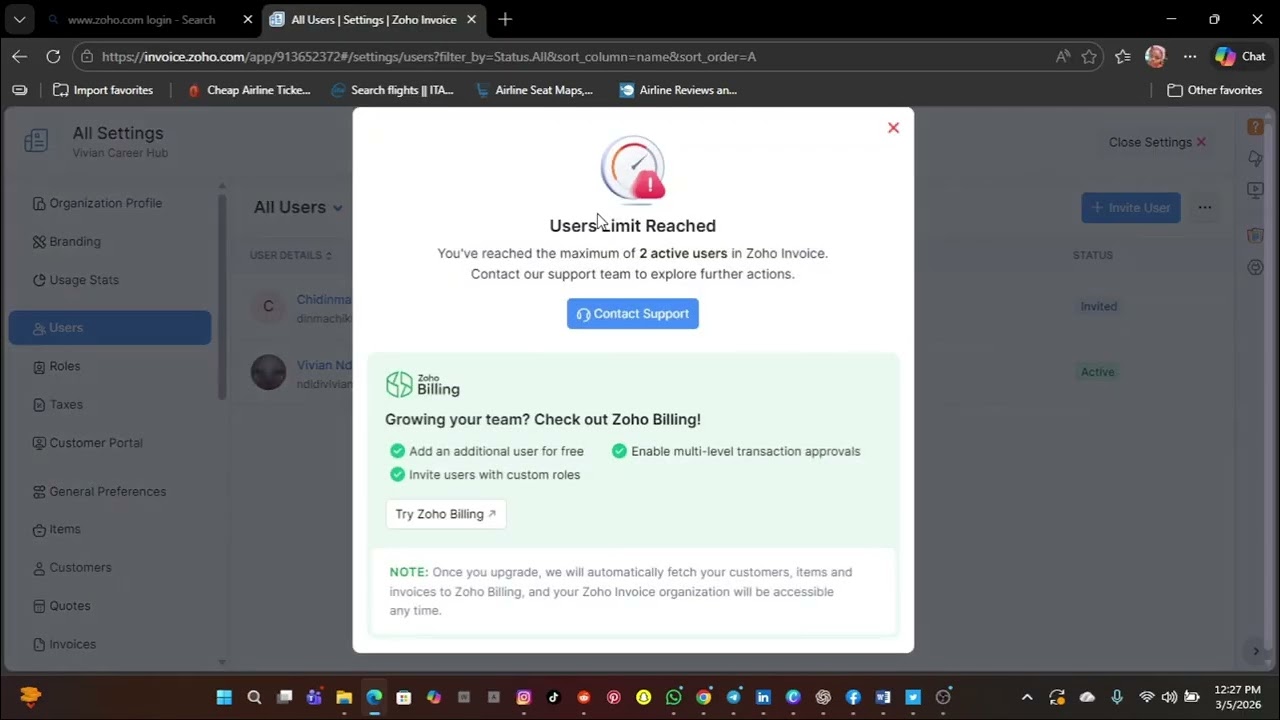
Task: Open the tab actions dropdown menu
Action: click(19, 19)
